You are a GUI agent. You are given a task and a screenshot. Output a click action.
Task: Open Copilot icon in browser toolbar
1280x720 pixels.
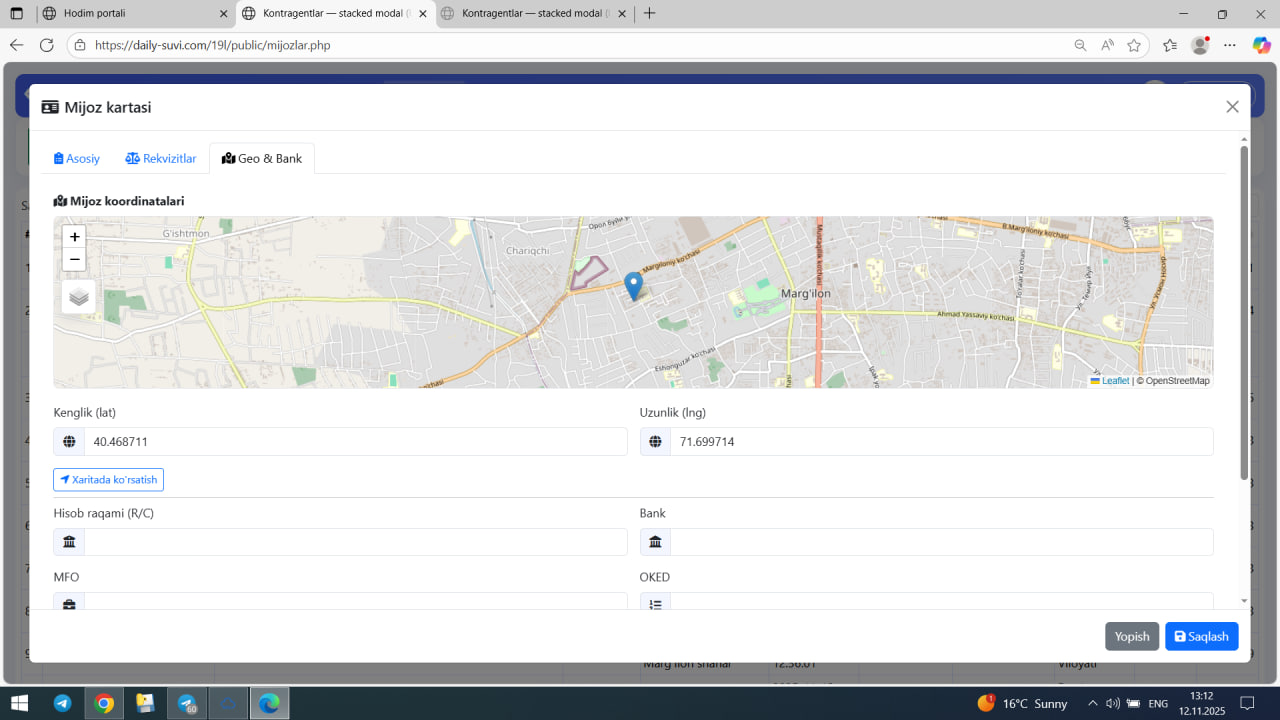click(1261, 45)
